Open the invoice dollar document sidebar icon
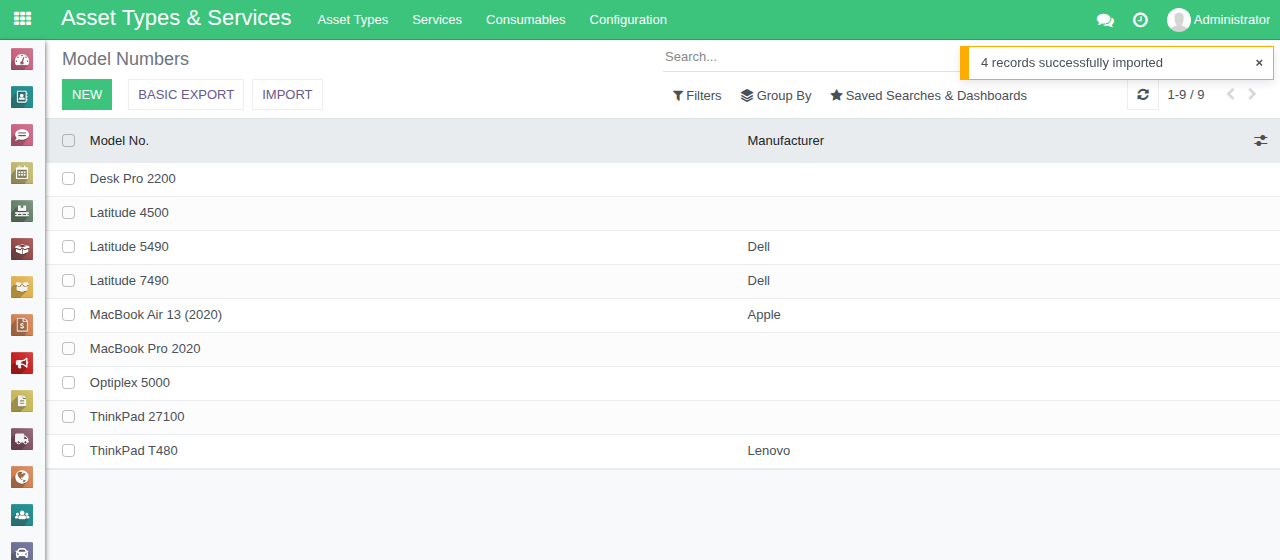Image resolution: width=1280 pixels, height=560 pixels. click(22, 325)
